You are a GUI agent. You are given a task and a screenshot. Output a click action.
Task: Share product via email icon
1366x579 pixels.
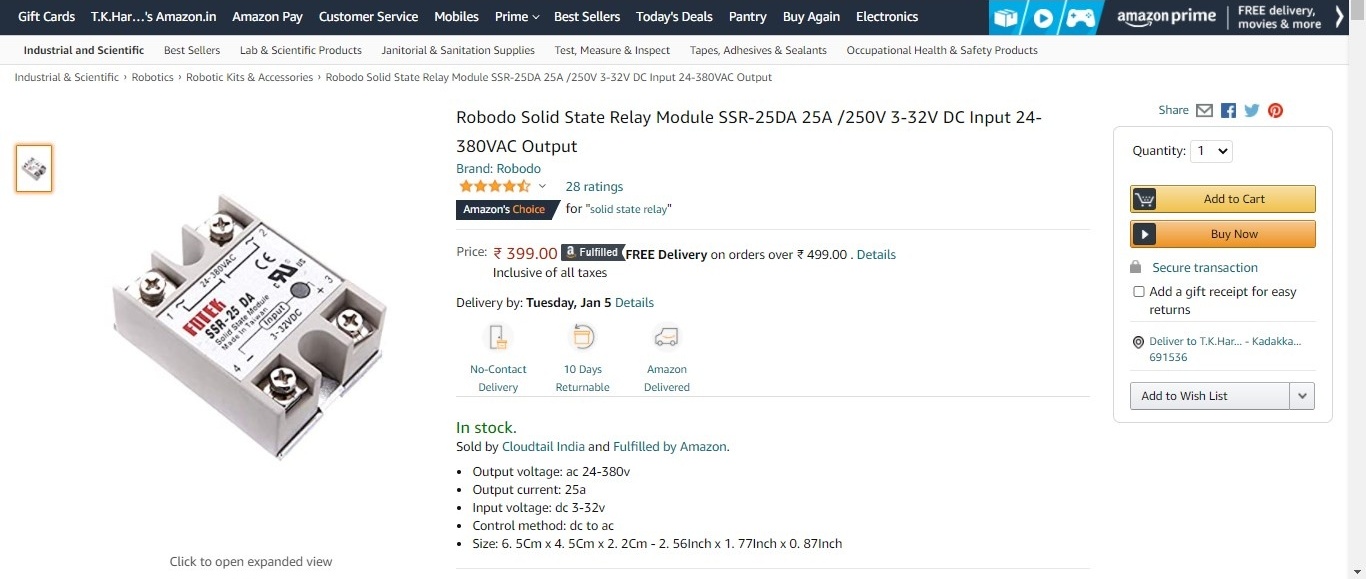tap(1204, 111)
